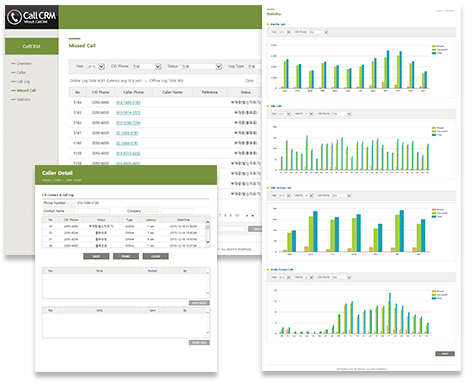Select Missed Call in the sidebar
The image size is (474, 383).
pyautogui.click(x=26, y=90)
